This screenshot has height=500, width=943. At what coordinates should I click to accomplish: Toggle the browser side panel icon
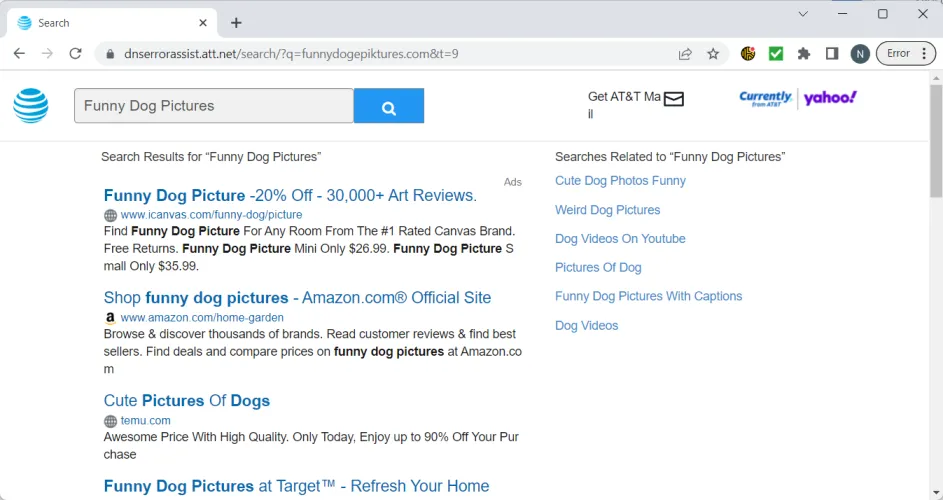point(831,54)
